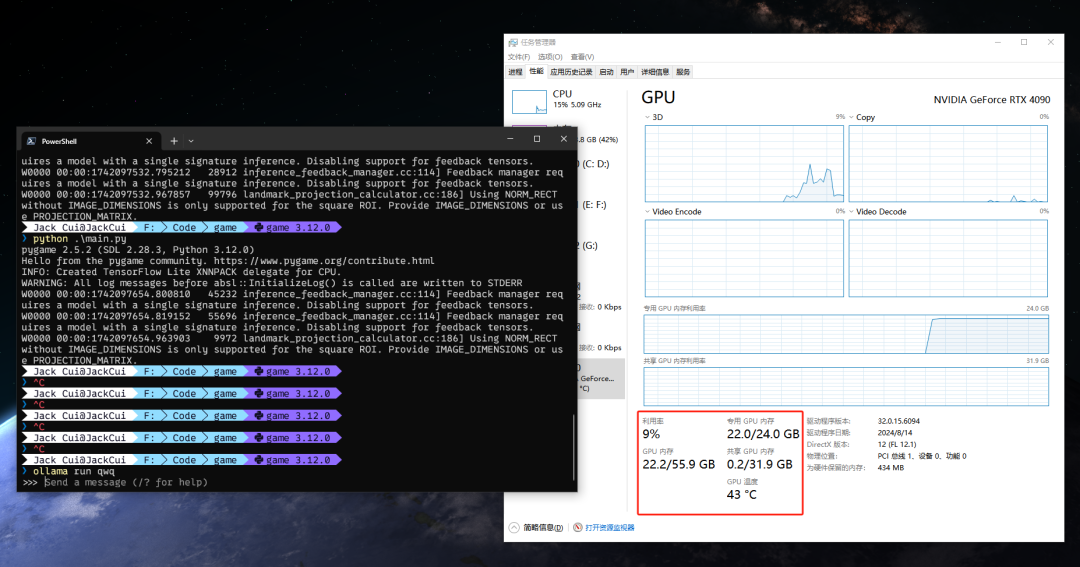Switch to the 服务 tab
The image size is (1080, 567).
[683, 72]
